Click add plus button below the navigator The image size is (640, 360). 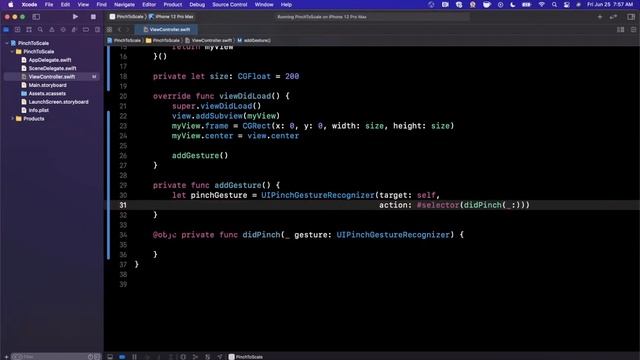[6, 357]
